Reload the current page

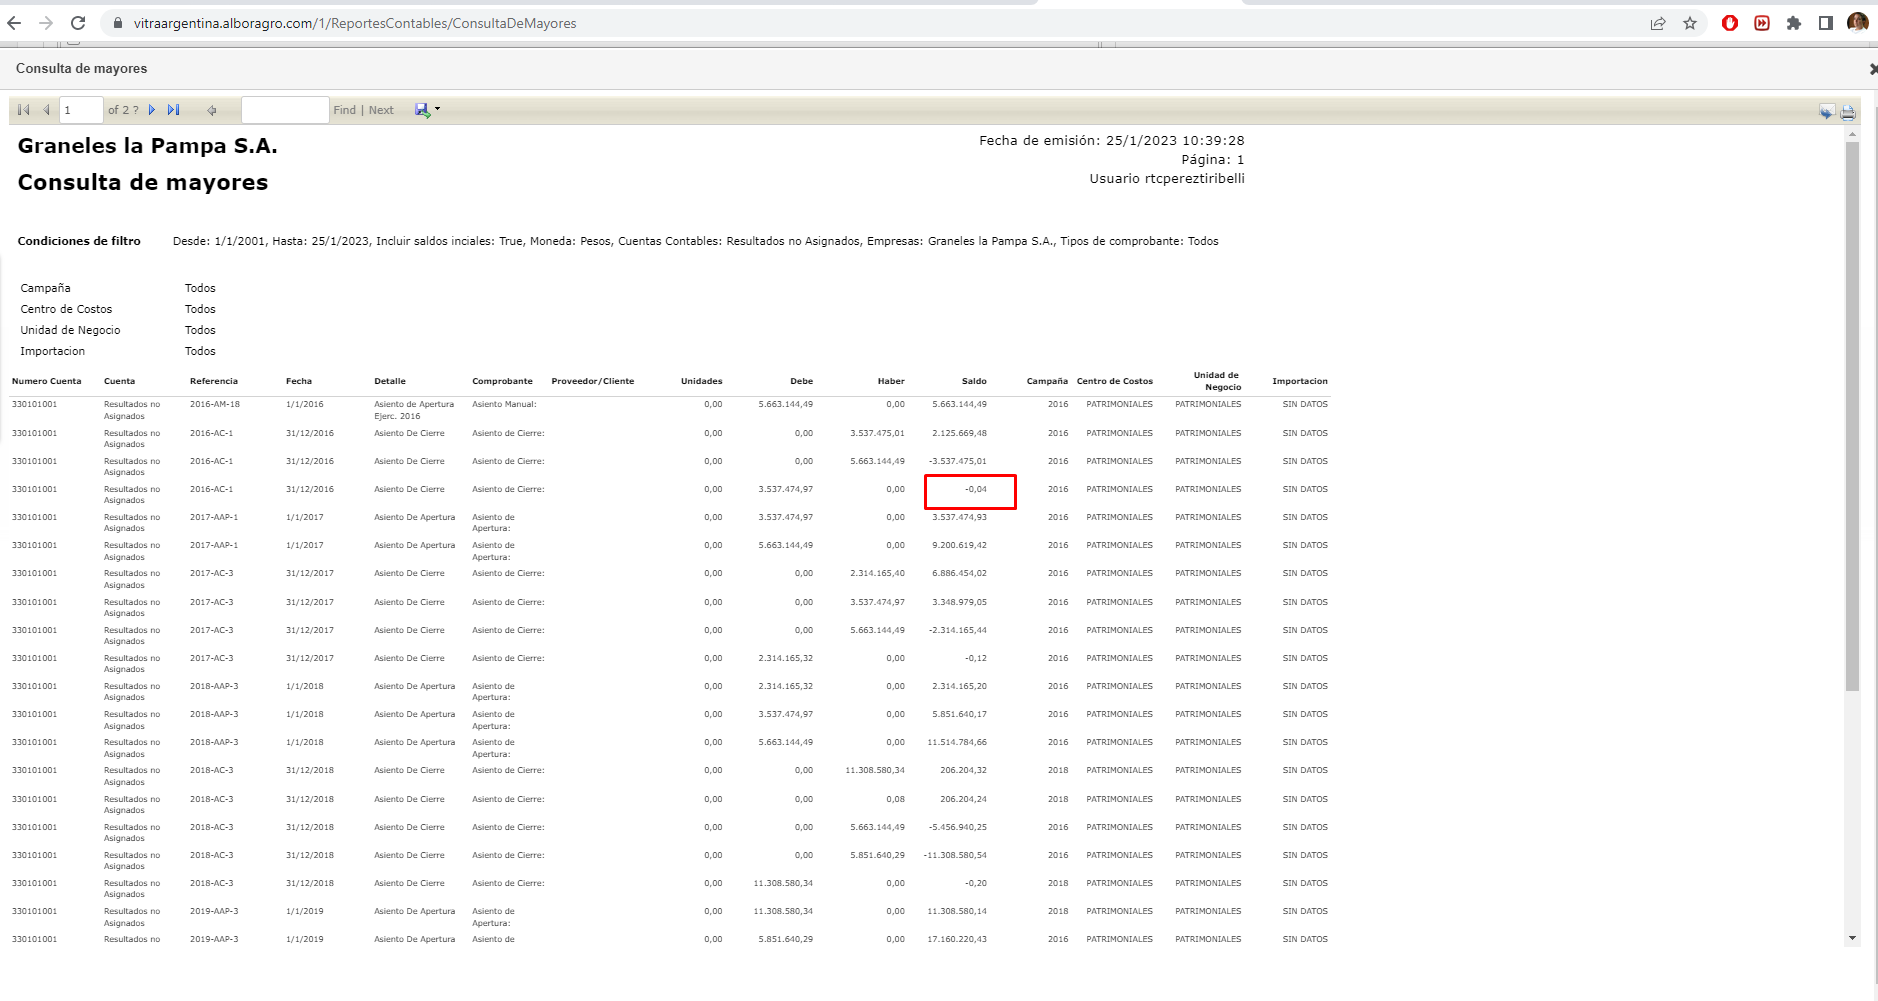click(78, 23)
